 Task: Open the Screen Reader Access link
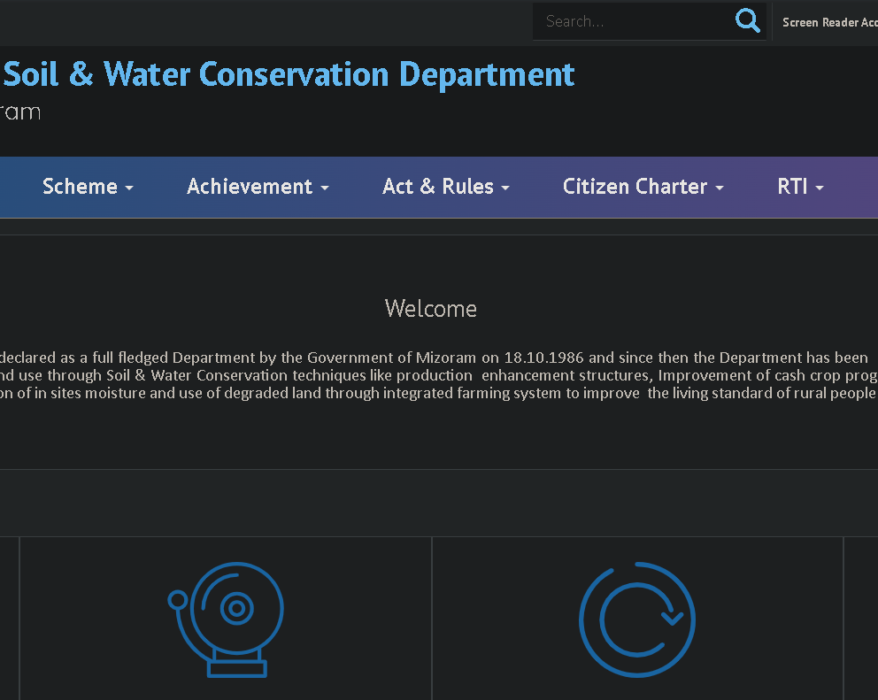(x=830, y=22)
